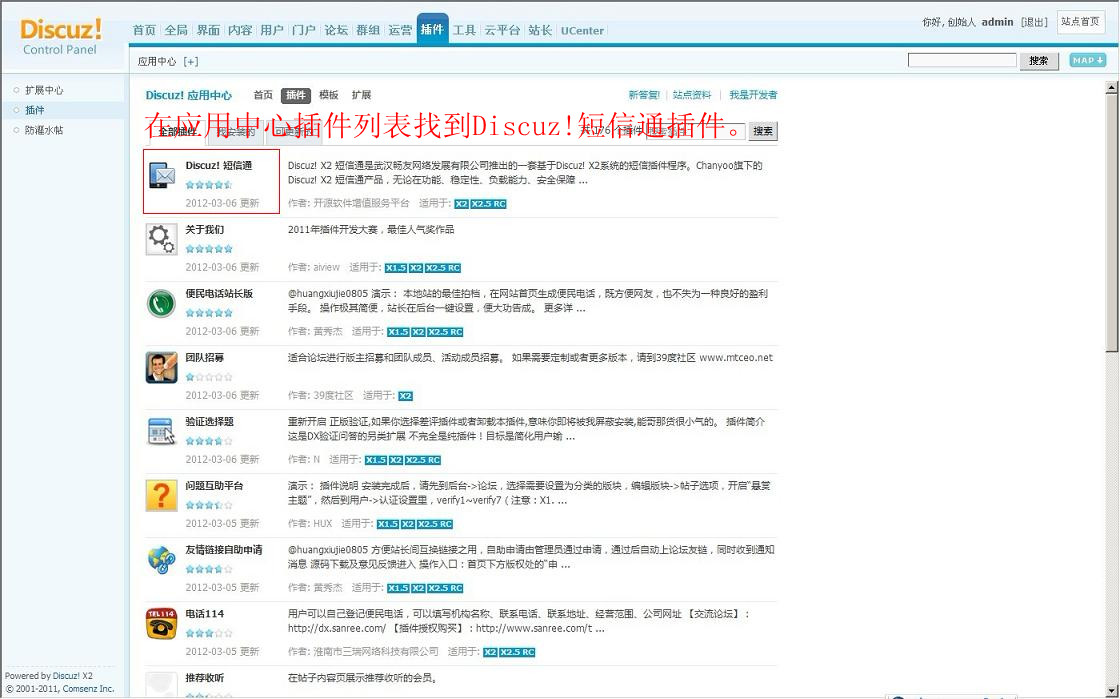Focus the search field in the top bar
Image resolution: width=1120 pixels, height=699 pixels.
coord(962,60)
